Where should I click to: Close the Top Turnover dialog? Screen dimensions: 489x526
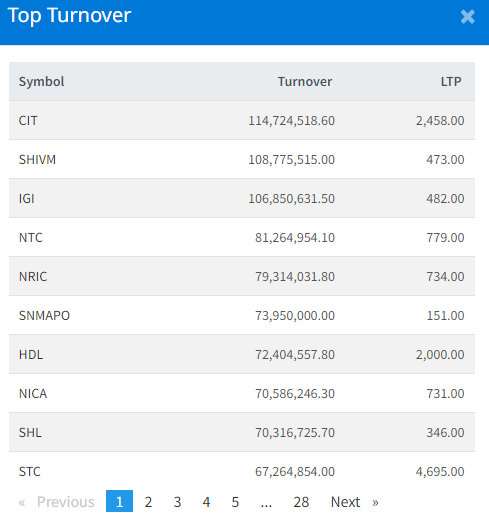[468, 16]
